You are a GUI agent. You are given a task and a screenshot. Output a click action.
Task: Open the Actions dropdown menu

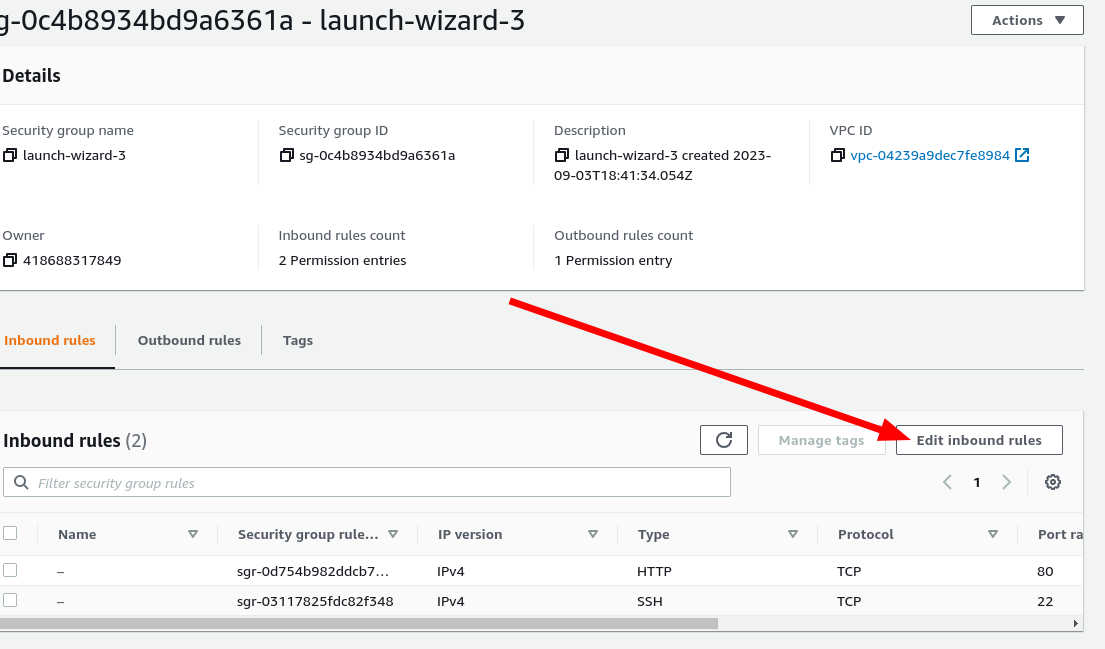click(x=1027, y=20)
